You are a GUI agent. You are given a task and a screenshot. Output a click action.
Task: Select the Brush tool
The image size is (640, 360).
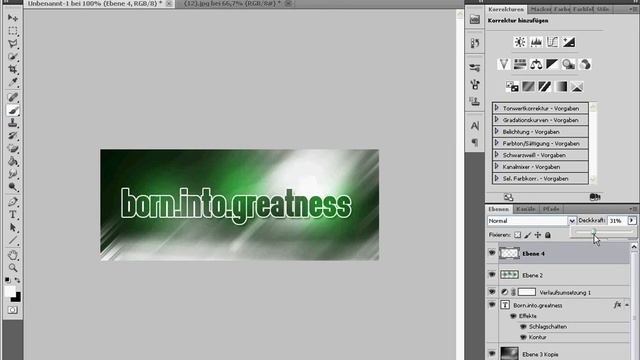[13, 110]
